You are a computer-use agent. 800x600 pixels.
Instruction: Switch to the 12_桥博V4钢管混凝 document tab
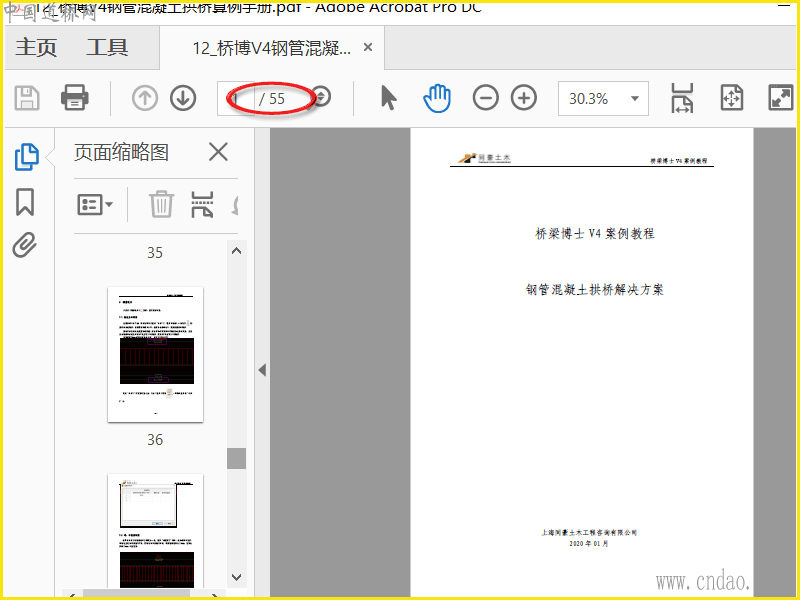click(271, 48)
